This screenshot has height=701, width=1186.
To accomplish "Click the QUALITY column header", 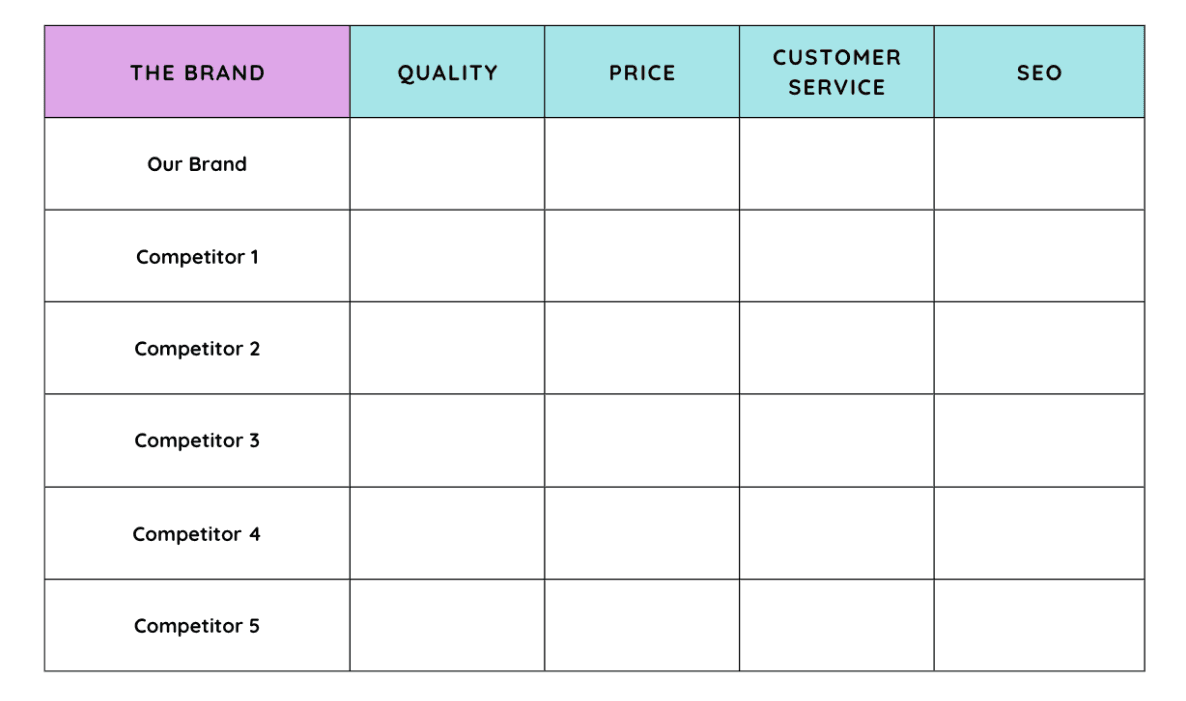I will pos(447,72).
